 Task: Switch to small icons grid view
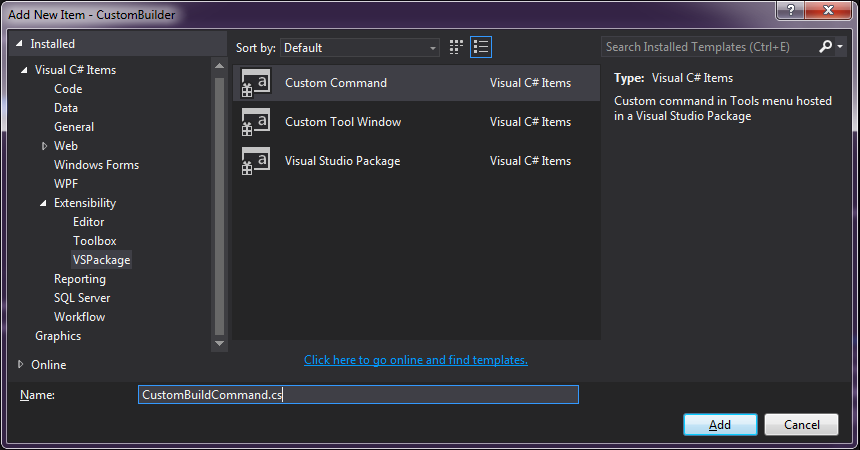(456, 47)
